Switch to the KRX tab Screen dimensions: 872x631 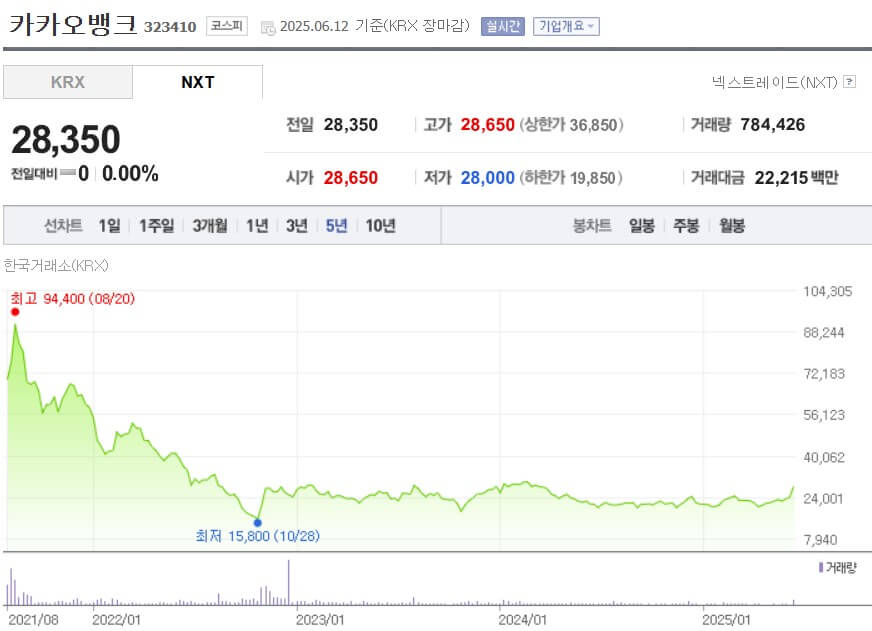click(68, 82)
